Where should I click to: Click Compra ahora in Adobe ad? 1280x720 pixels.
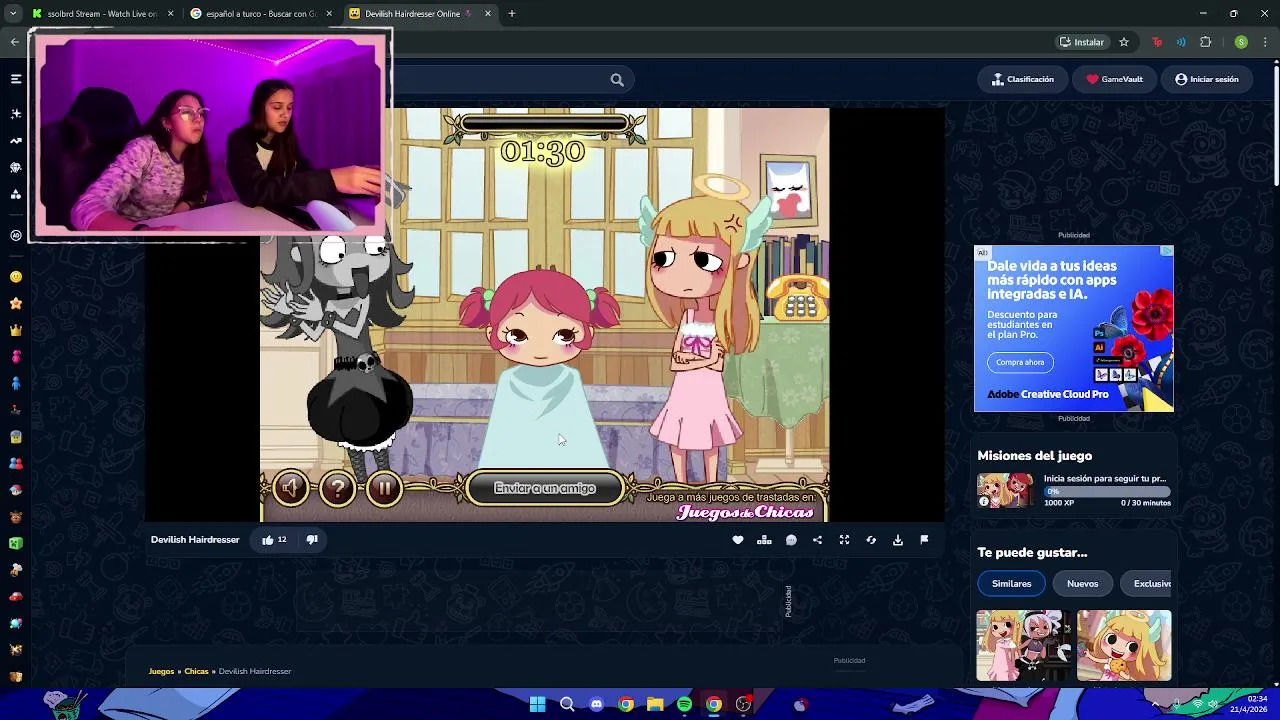[1020, 362]
